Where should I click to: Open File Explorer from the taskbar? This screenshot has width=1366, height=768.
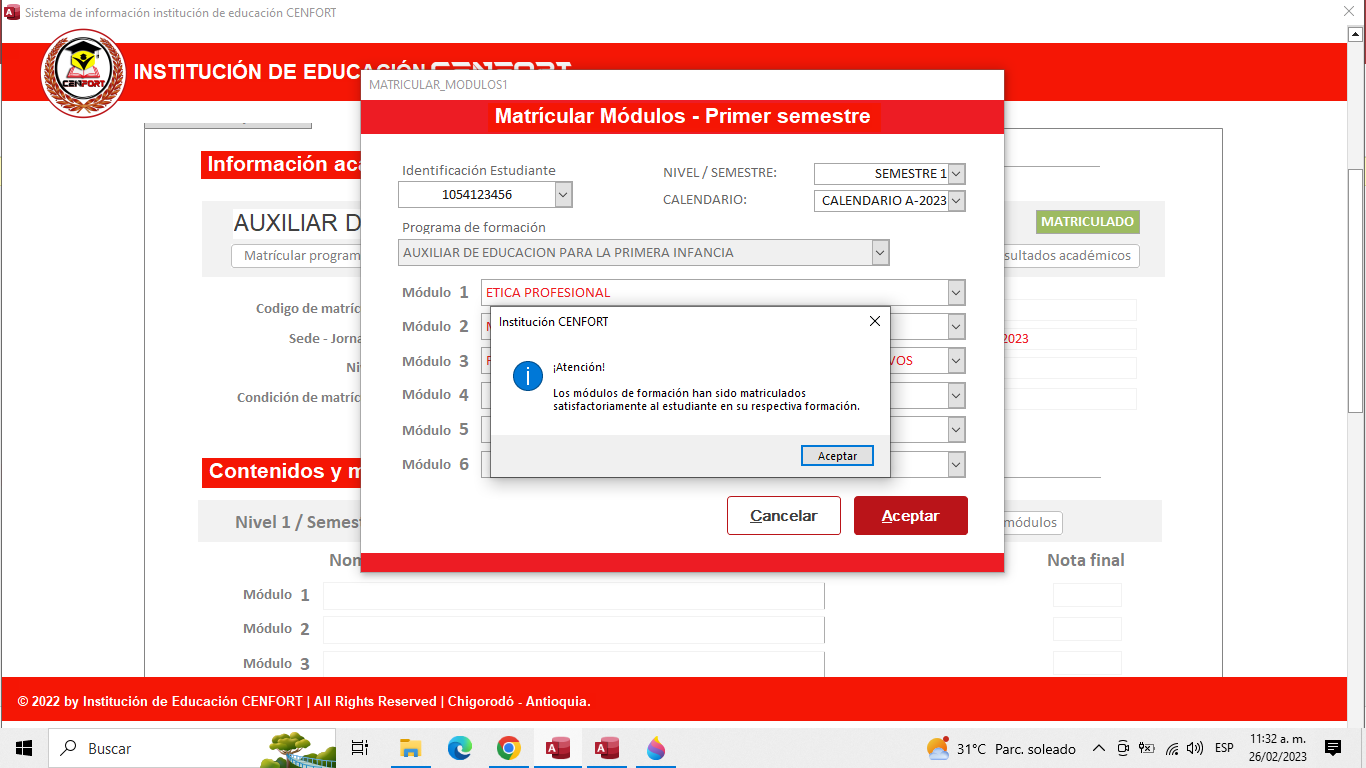(410, 748)
